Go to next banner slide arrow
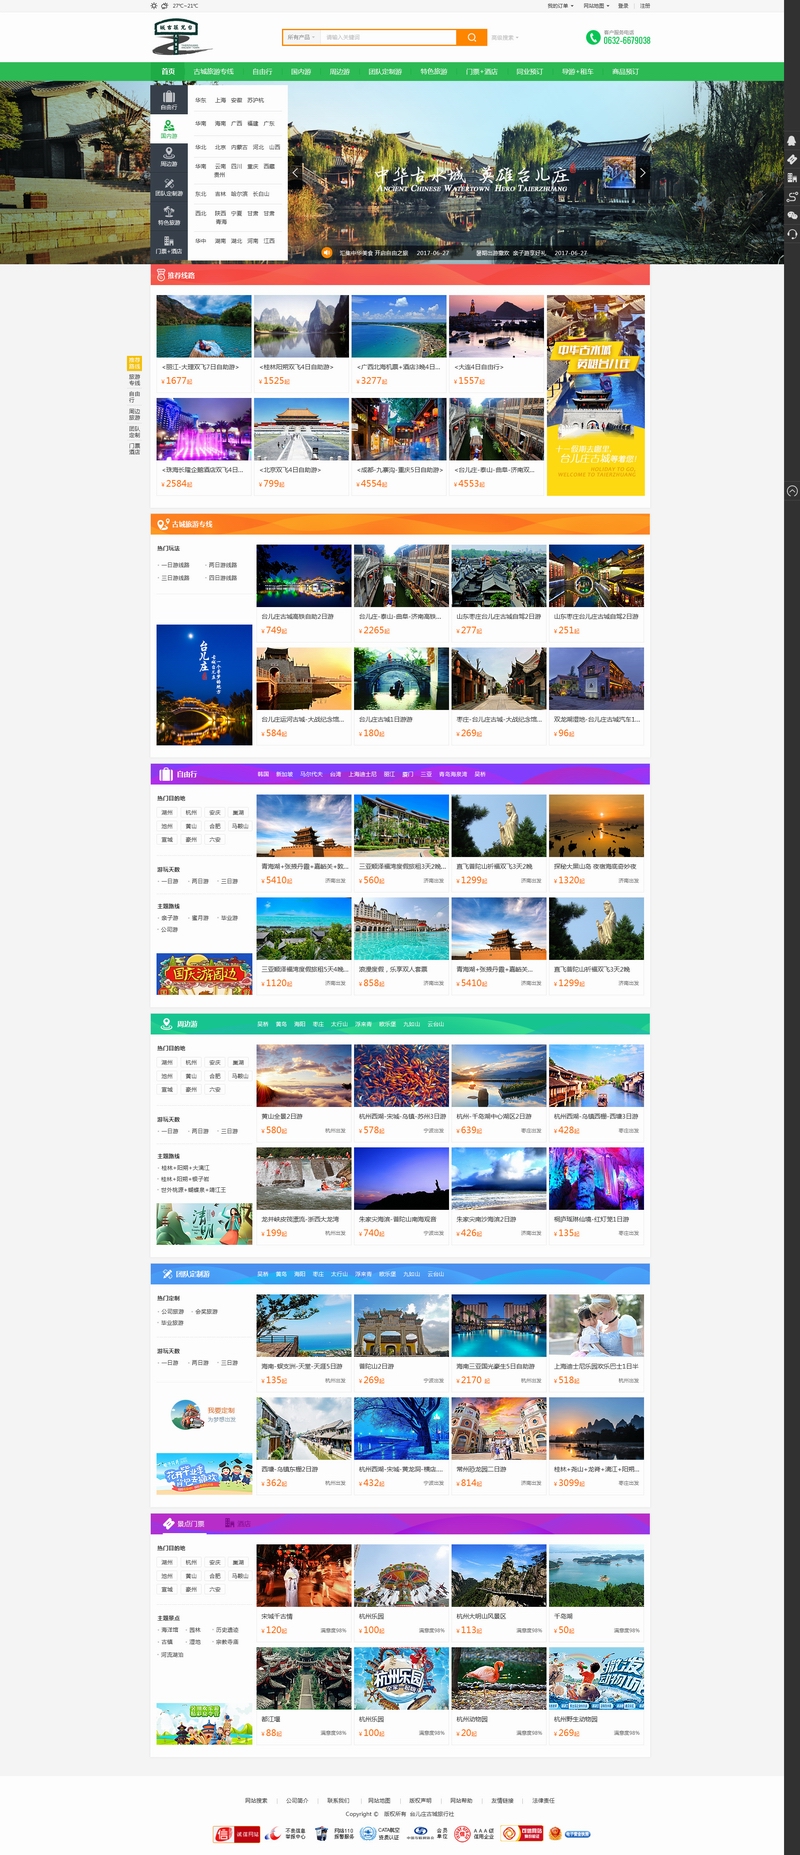Viewport: 800px width, 1855px height. pos(642,173)
